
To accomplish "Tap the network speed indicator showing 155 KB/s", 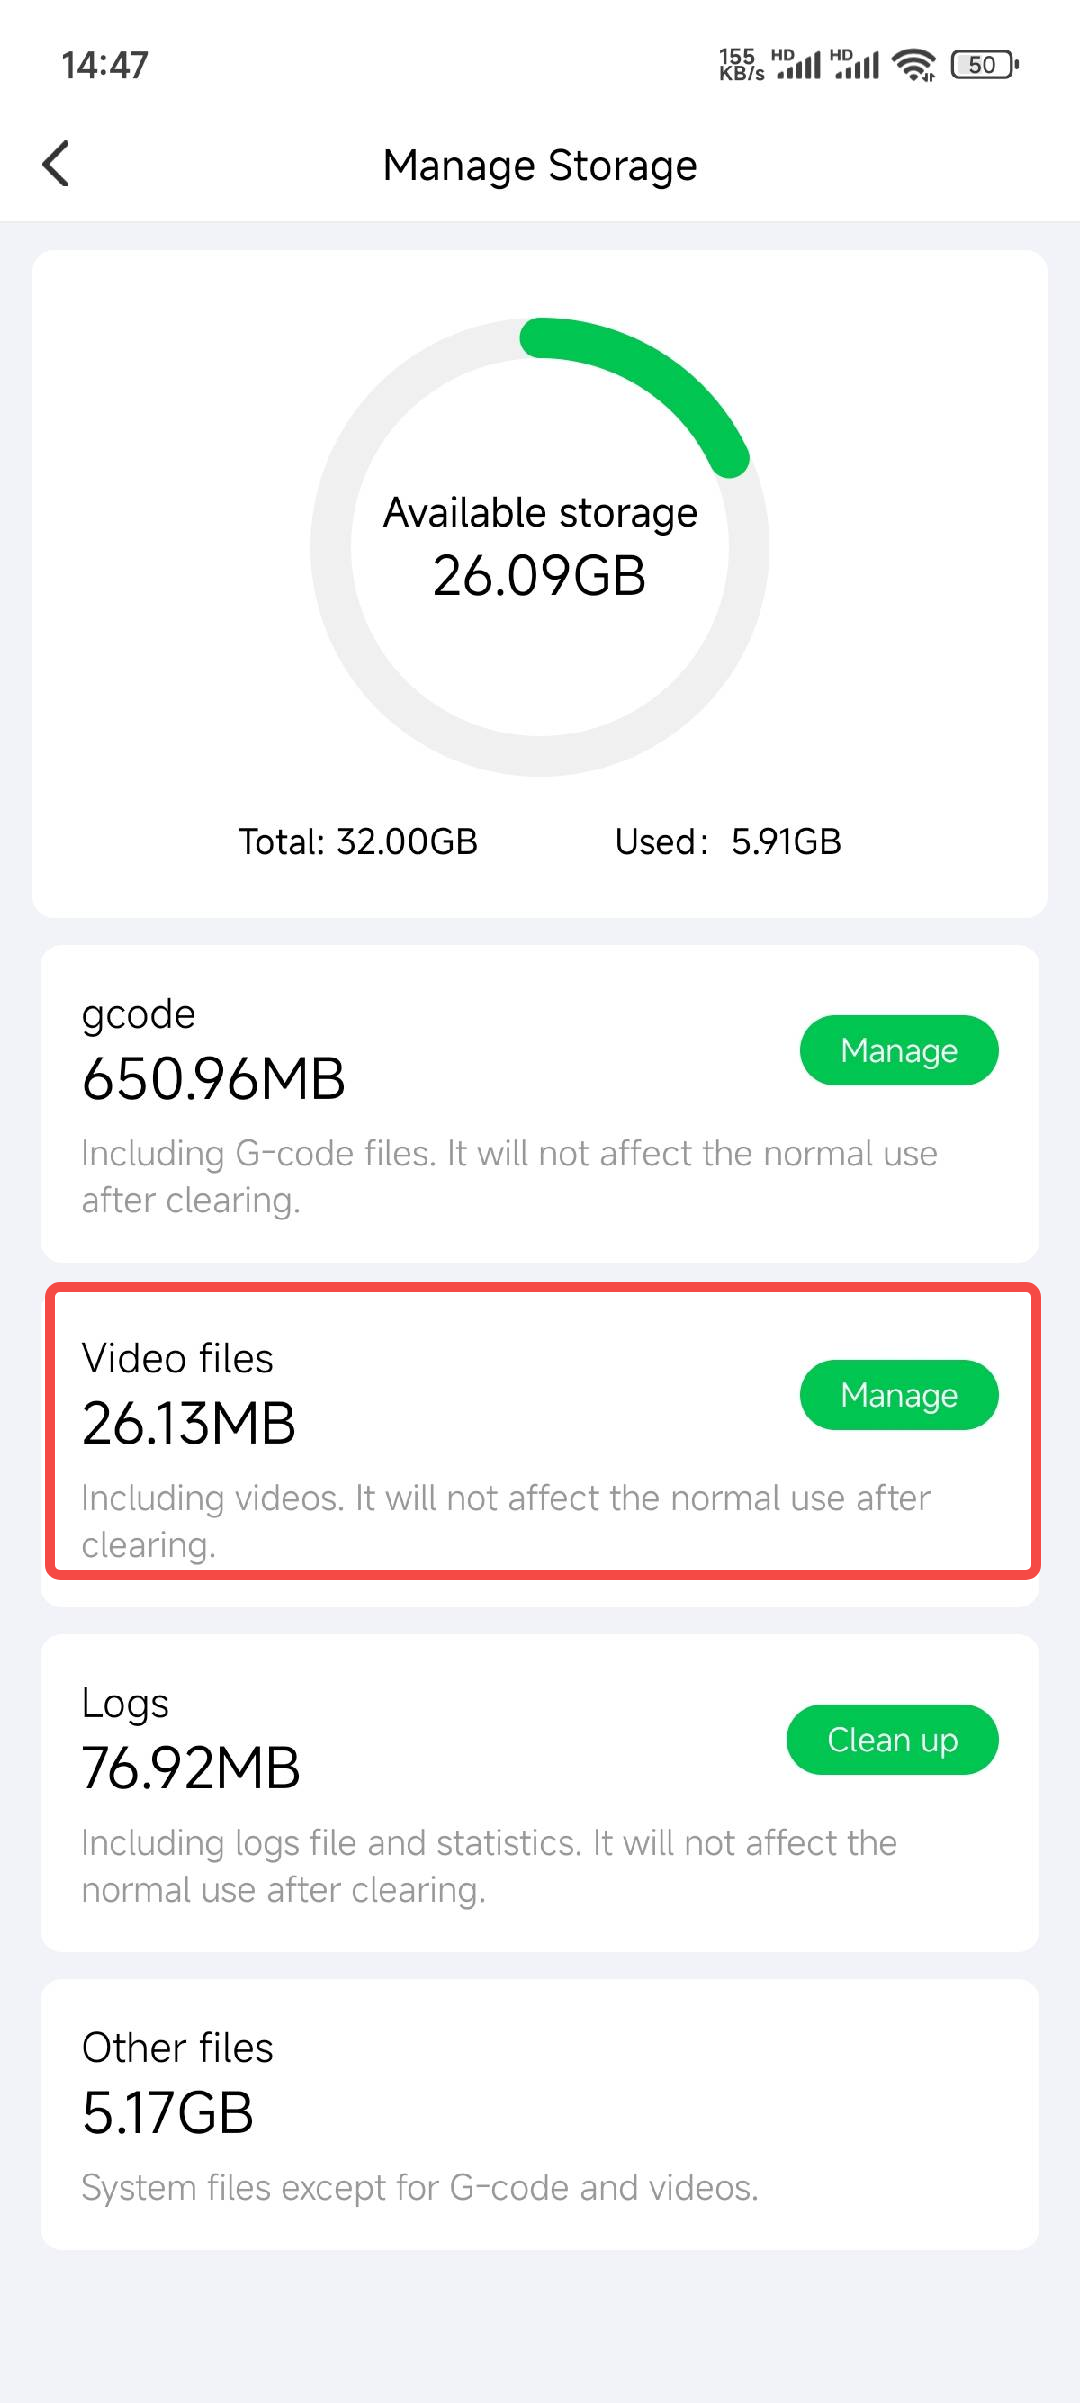I will click(740, 64).
